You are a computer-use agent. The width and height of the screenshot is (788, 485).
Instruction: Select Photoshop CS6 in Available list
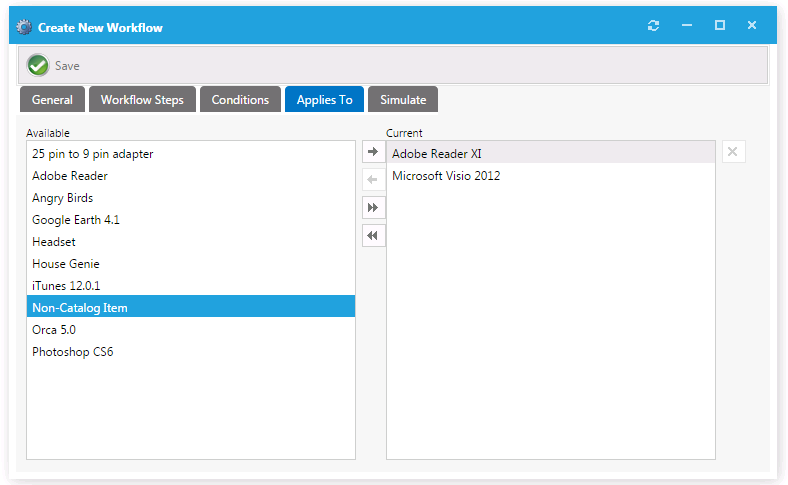tap(72, 352)
